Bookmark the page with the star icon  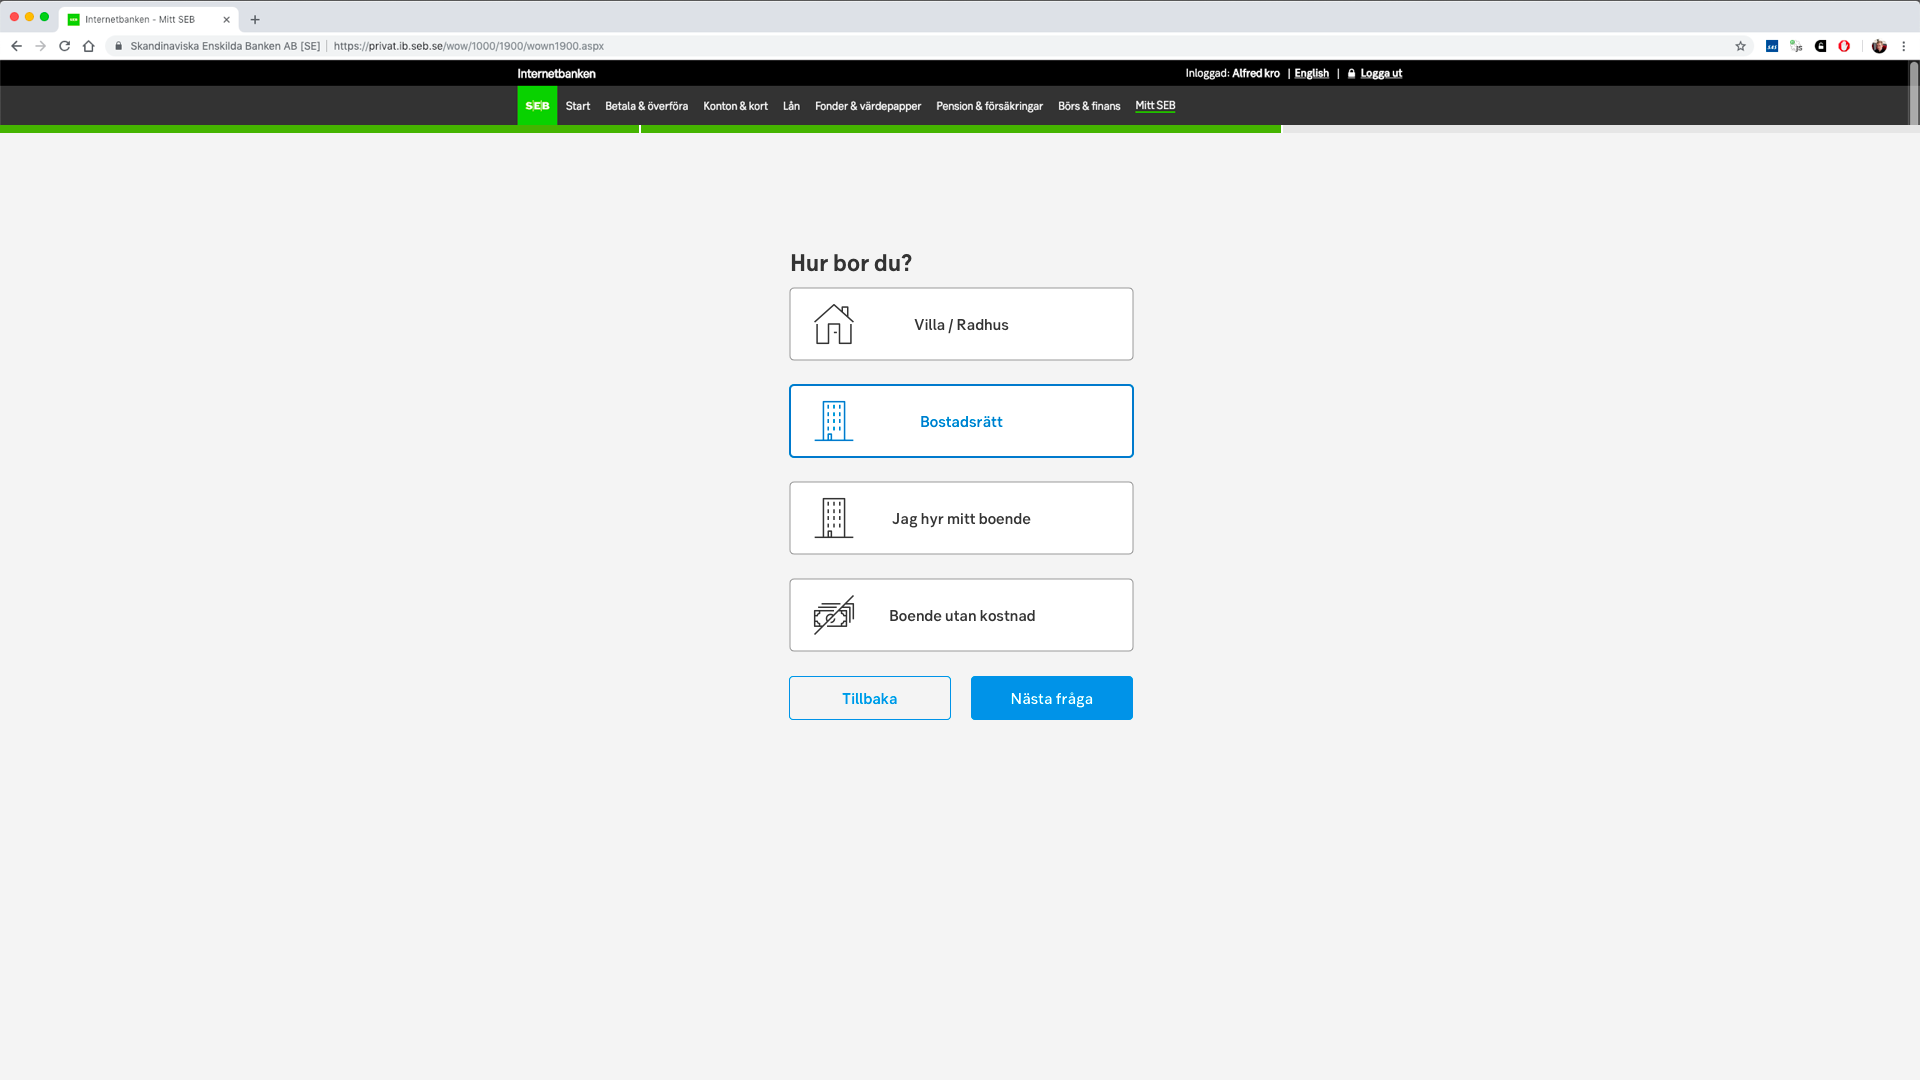1740,46
